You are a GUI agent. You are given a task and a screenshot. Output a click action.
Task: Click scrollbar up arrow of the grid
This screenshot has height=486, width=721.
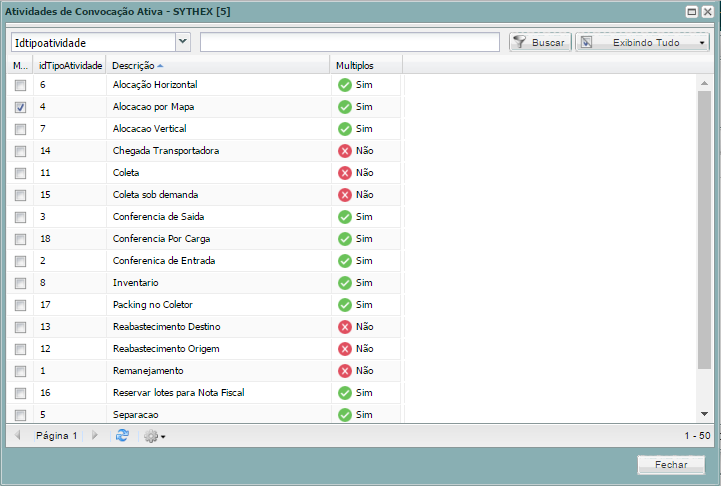click(x=704, y=83)
